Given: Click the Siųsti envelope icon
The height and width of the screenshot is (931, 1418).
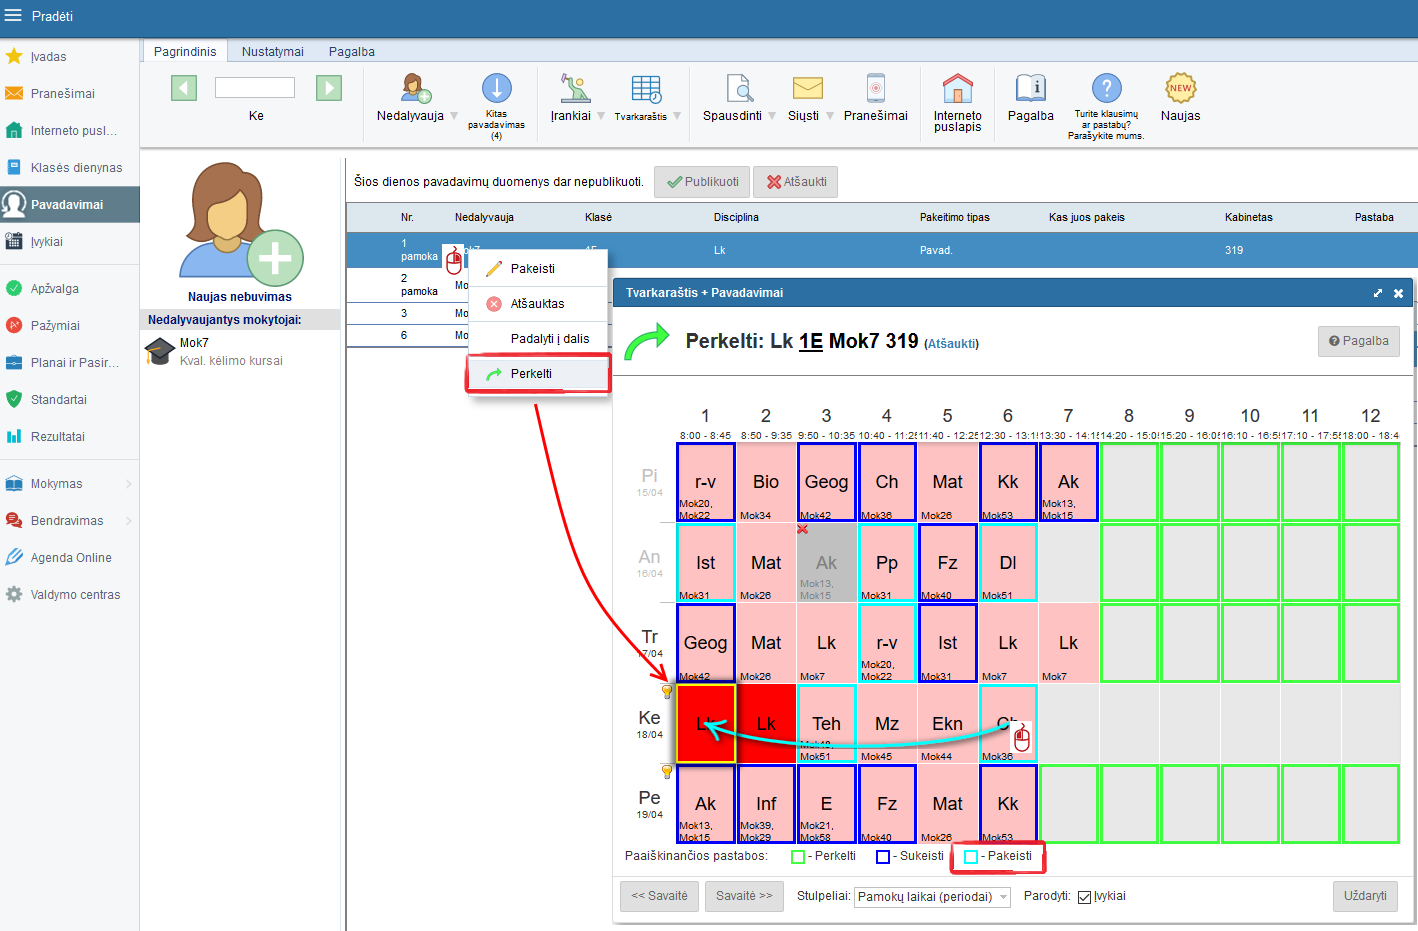Looking at the screenshot, I should coord(807,88).
